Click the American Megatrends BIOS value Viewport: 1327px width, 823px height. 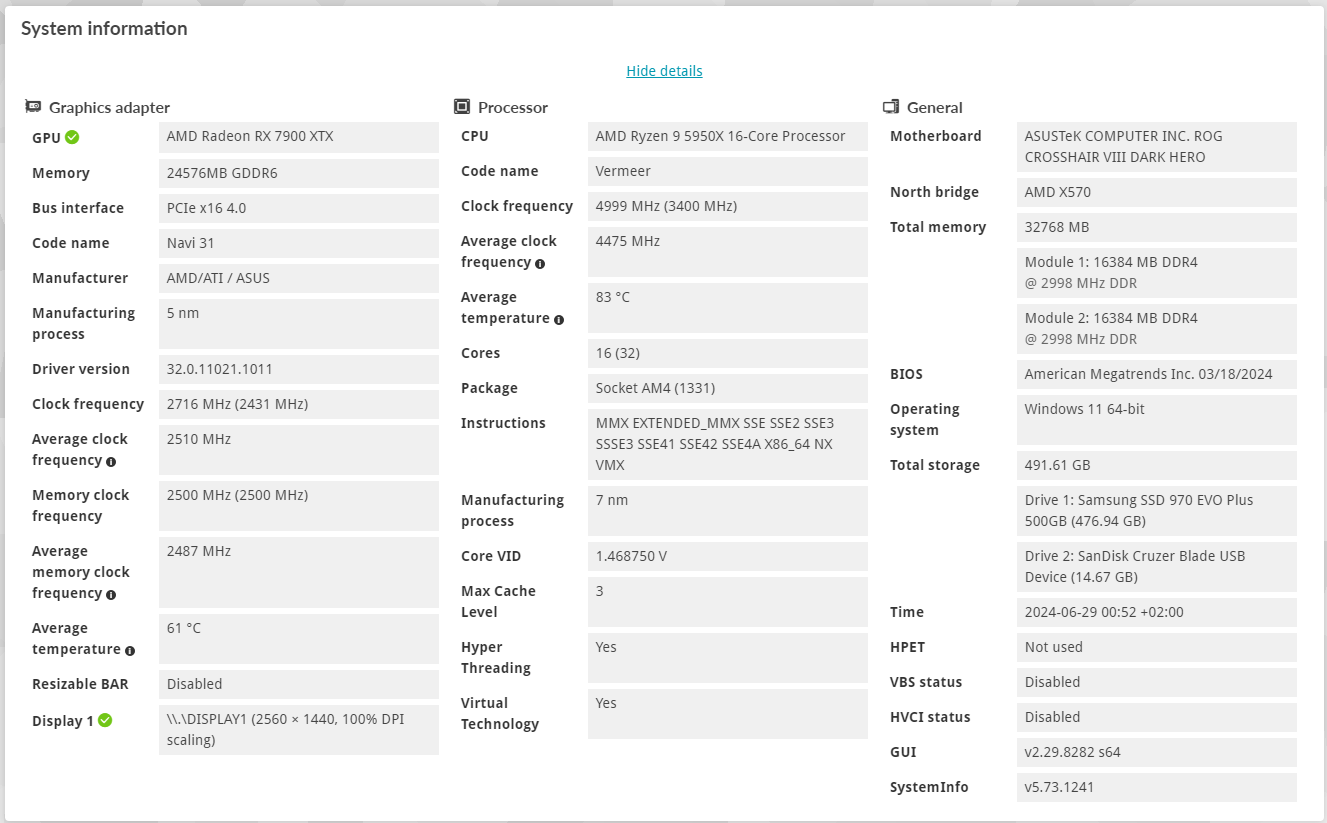(1157, 374)
